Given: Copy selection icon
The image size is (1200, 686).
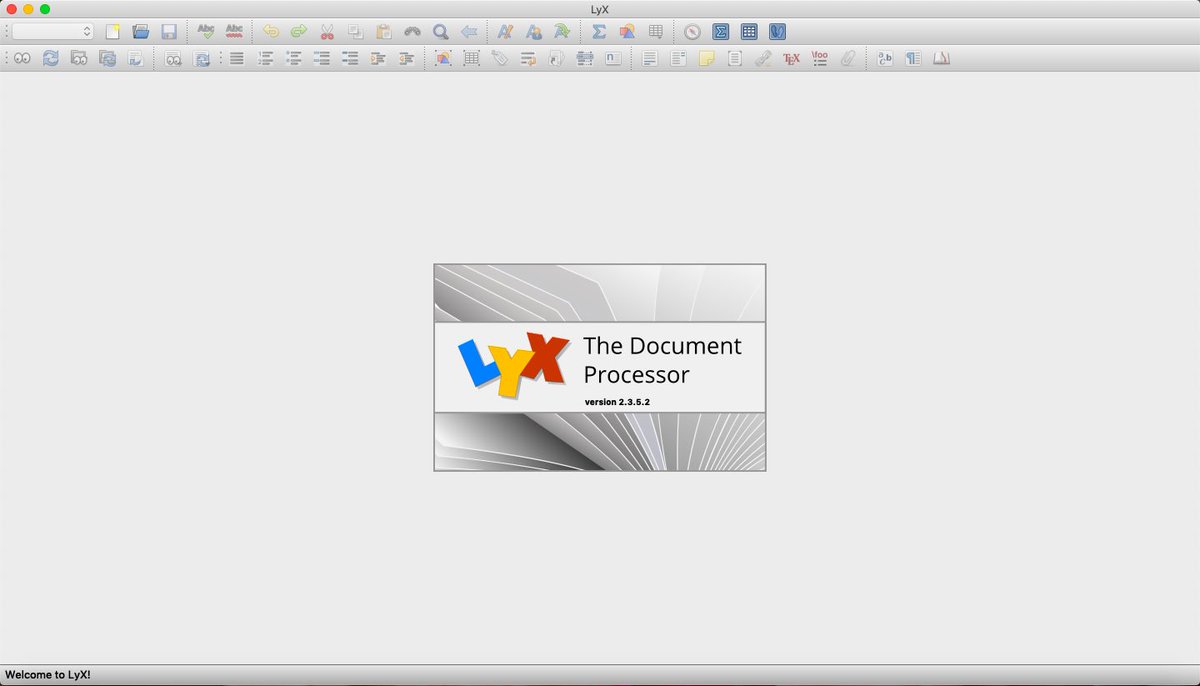Looking at the screenshot, I should [x=355, y=32].
